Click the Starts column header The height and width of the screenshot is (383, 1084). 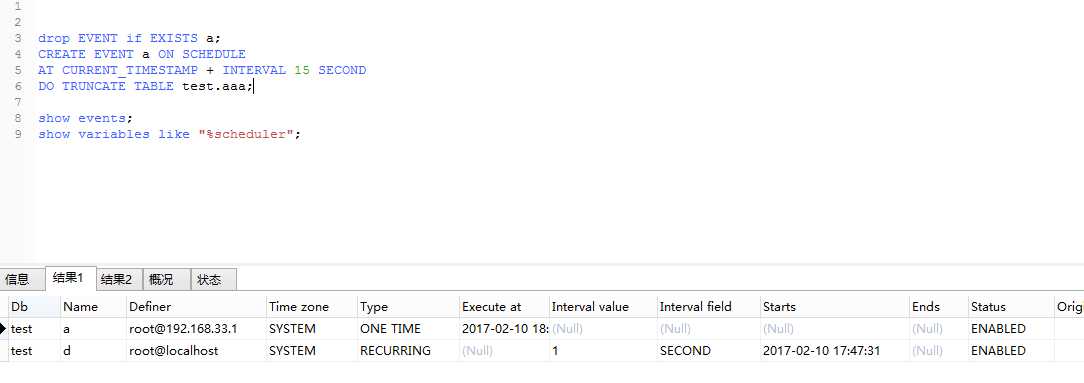tap(834, 306)
